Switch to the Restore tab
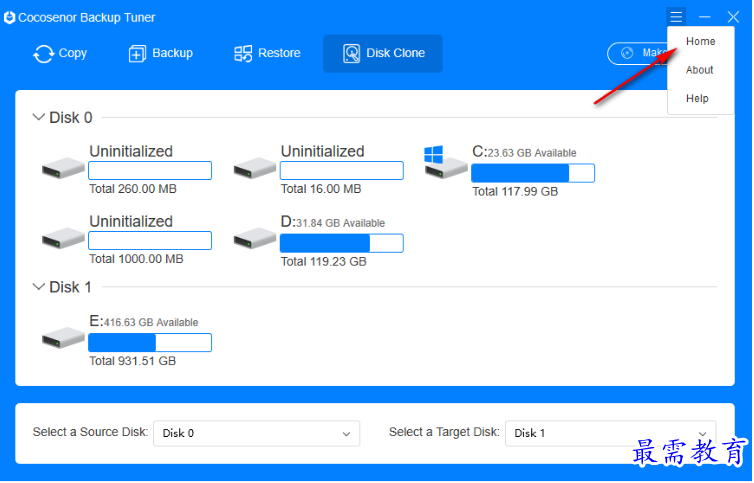The image size is (754, 483). click(267, 54)
